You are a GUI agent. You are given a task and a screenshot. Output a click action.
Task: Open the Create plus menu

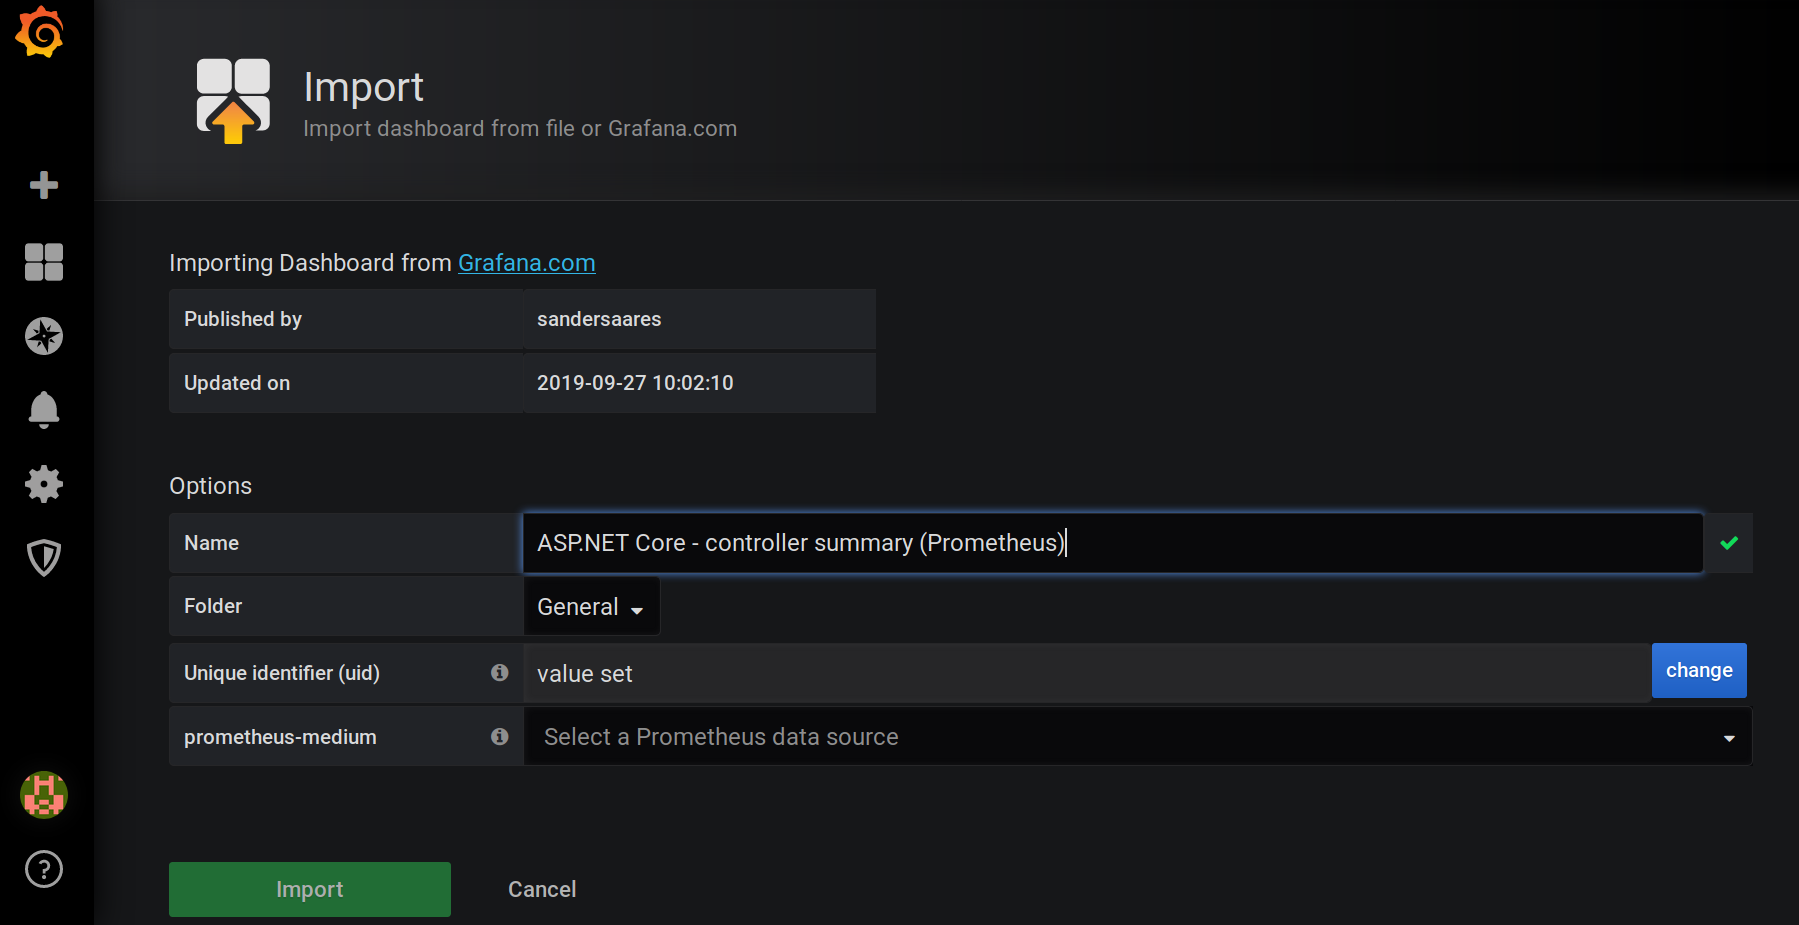pyautogui.click(x=44, y=185)
